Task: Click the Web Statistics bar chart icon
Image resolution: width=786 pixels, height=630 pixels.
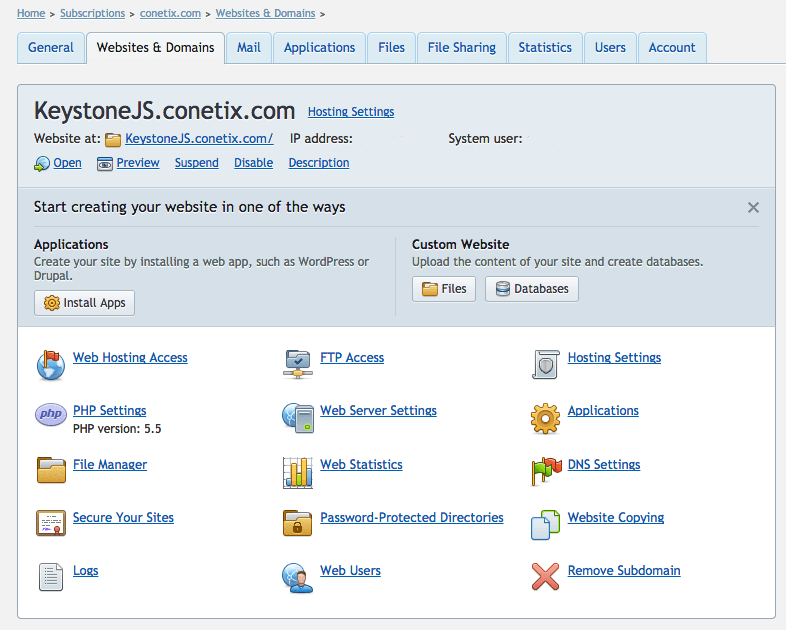Action: 298,472
